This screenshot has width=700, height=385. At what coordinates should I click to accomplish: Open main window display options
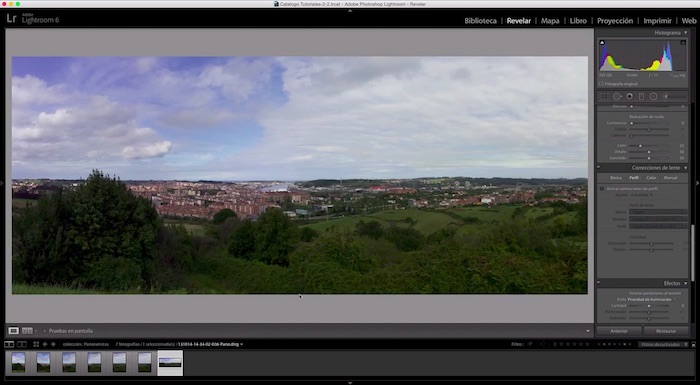9,344
